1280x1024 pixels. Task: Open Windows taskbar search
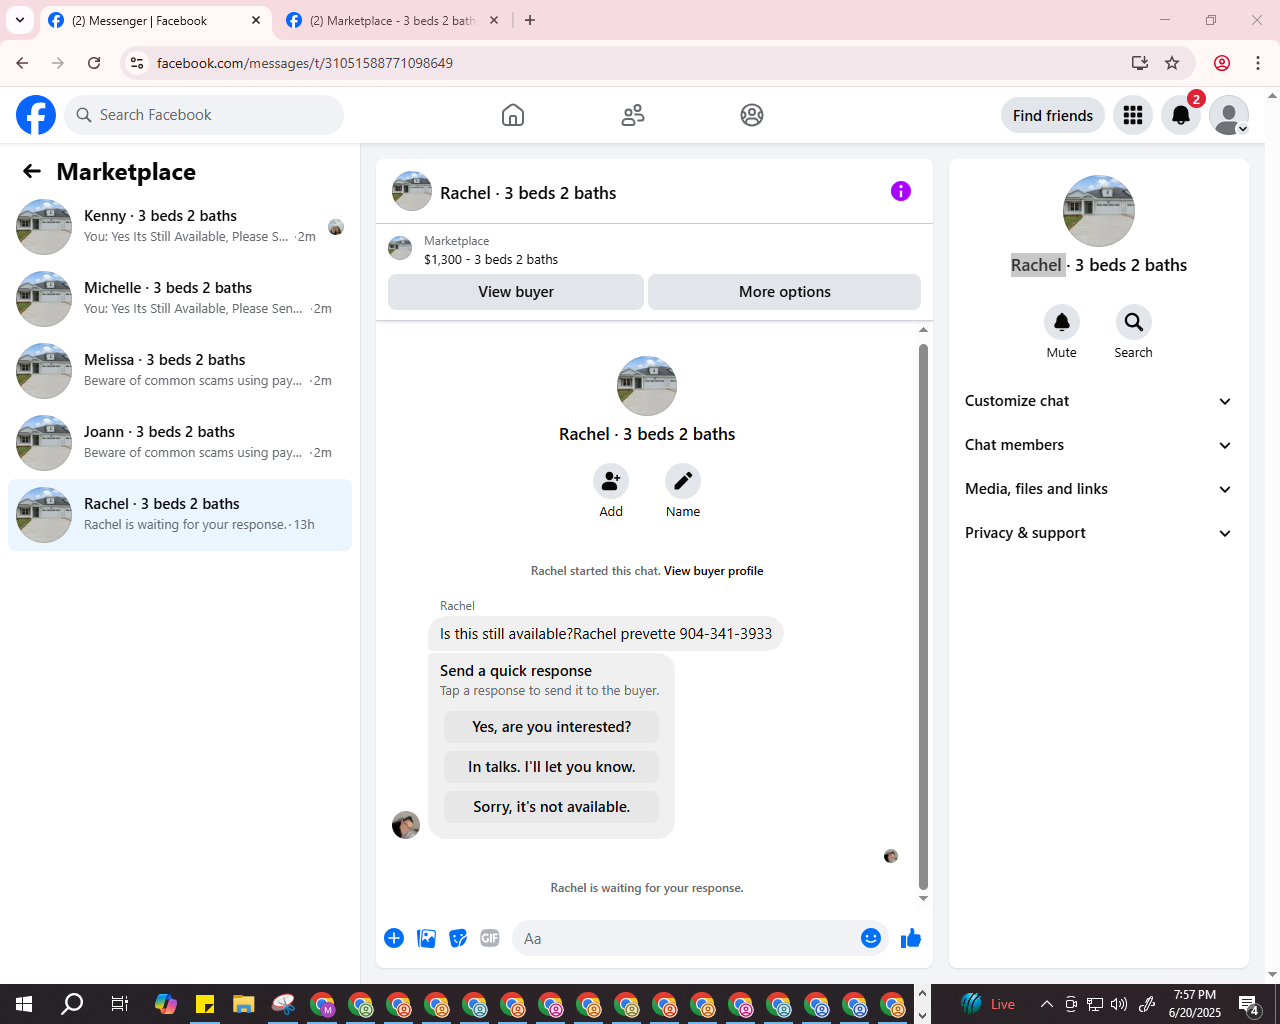tap(72, 1004)
